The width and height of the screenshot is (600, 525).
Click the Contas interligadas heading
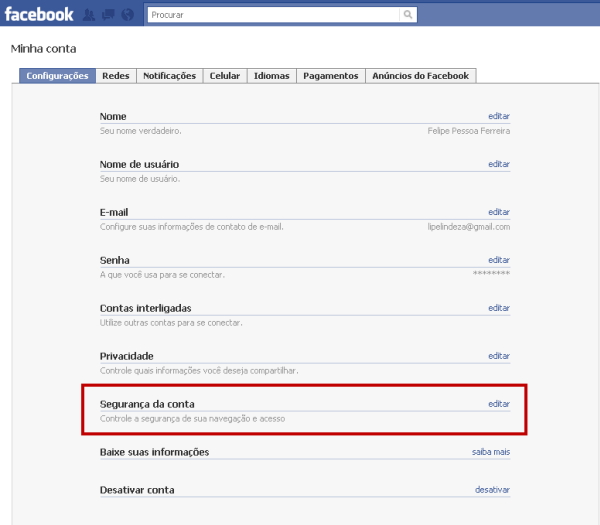click(145, 308)
